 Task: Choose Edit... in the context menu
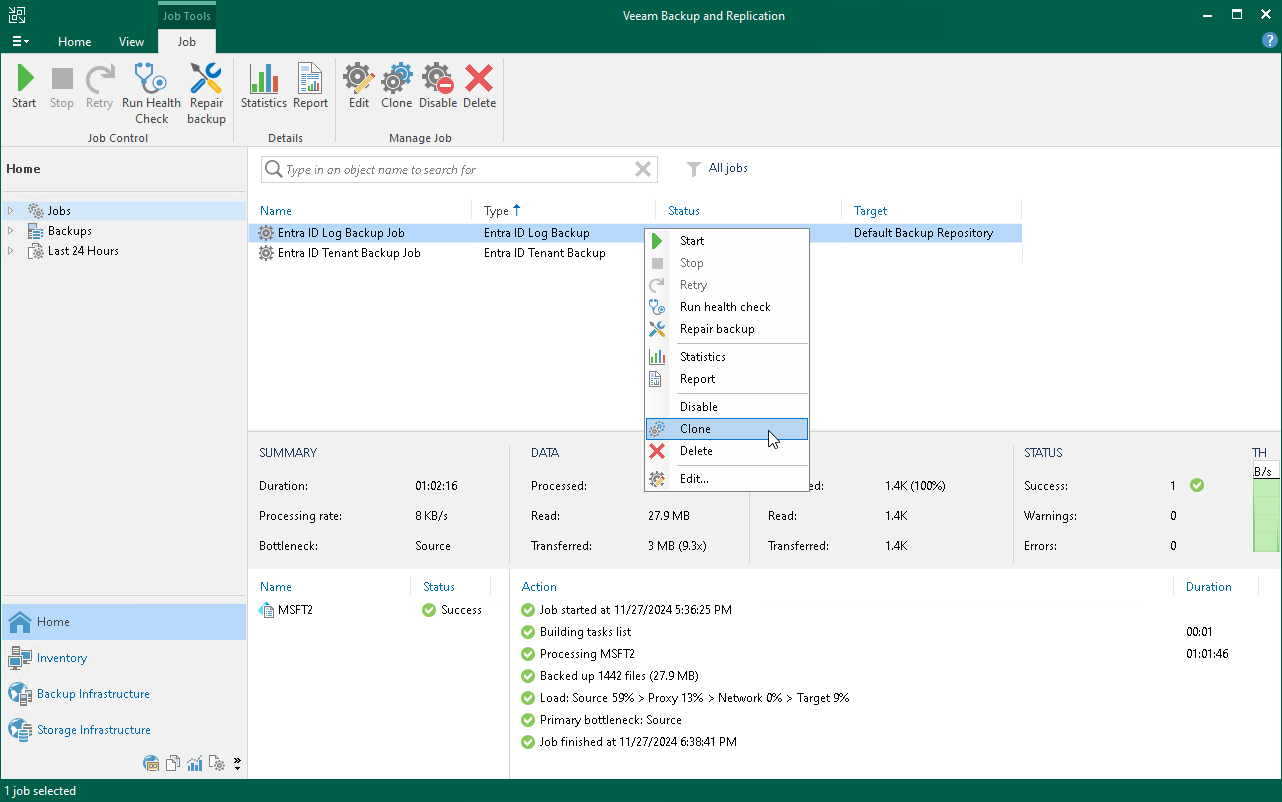tap(727, 479)
